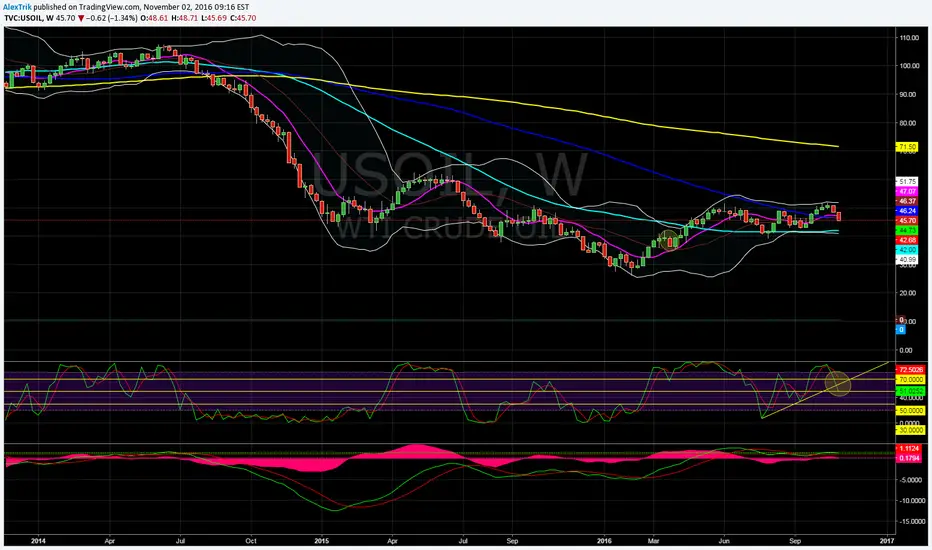The width and height of the screenshot is (932, 550).
Task: Click the -10.0000 MACD axis label
Action: 913,501
